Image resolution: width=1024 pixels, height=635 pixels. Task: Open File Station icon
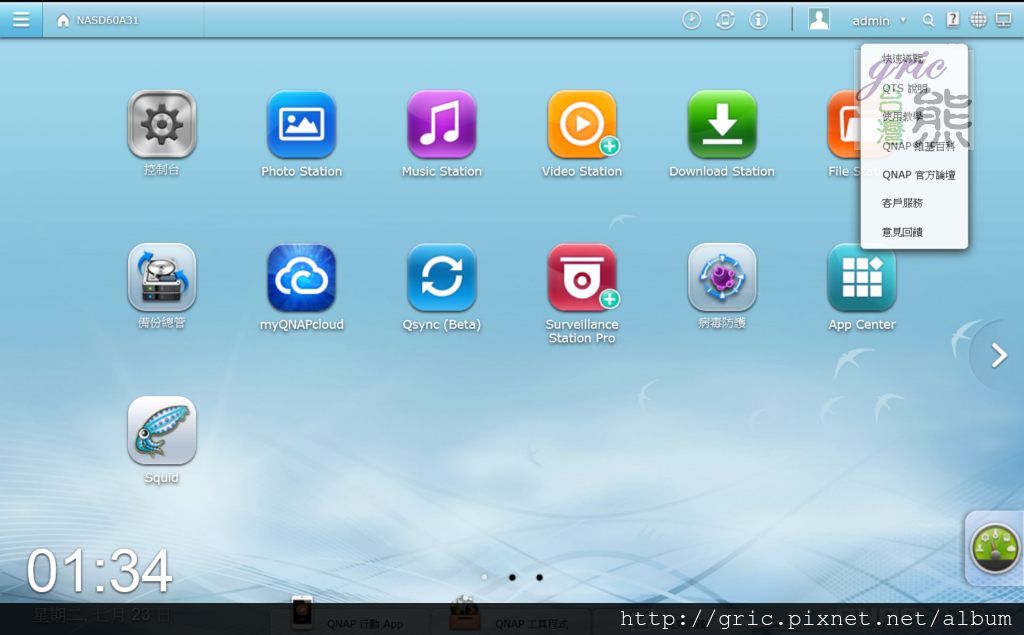(844, 124)
